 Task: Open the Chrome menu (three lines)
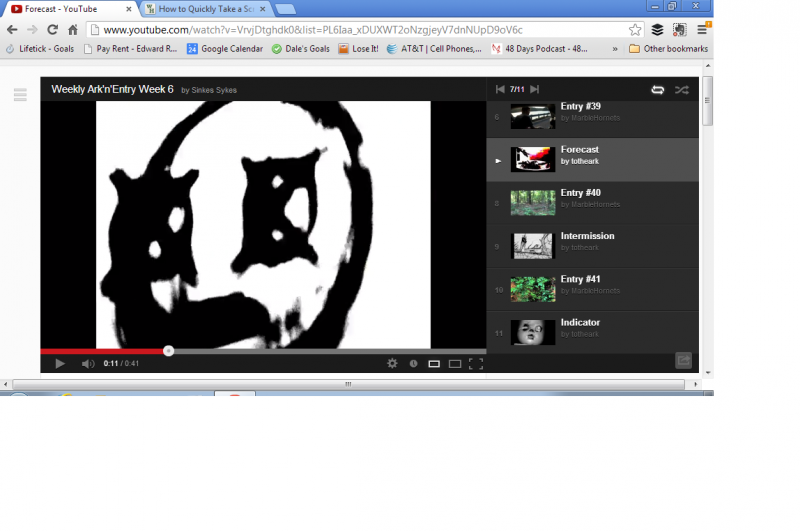(702, 30)
